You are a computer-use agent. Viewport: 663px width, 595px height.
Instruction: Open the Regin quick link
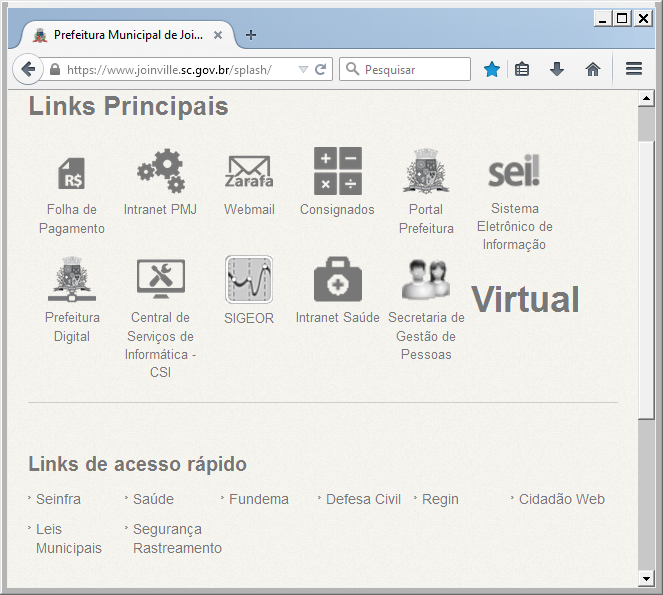tap(440, 499)
